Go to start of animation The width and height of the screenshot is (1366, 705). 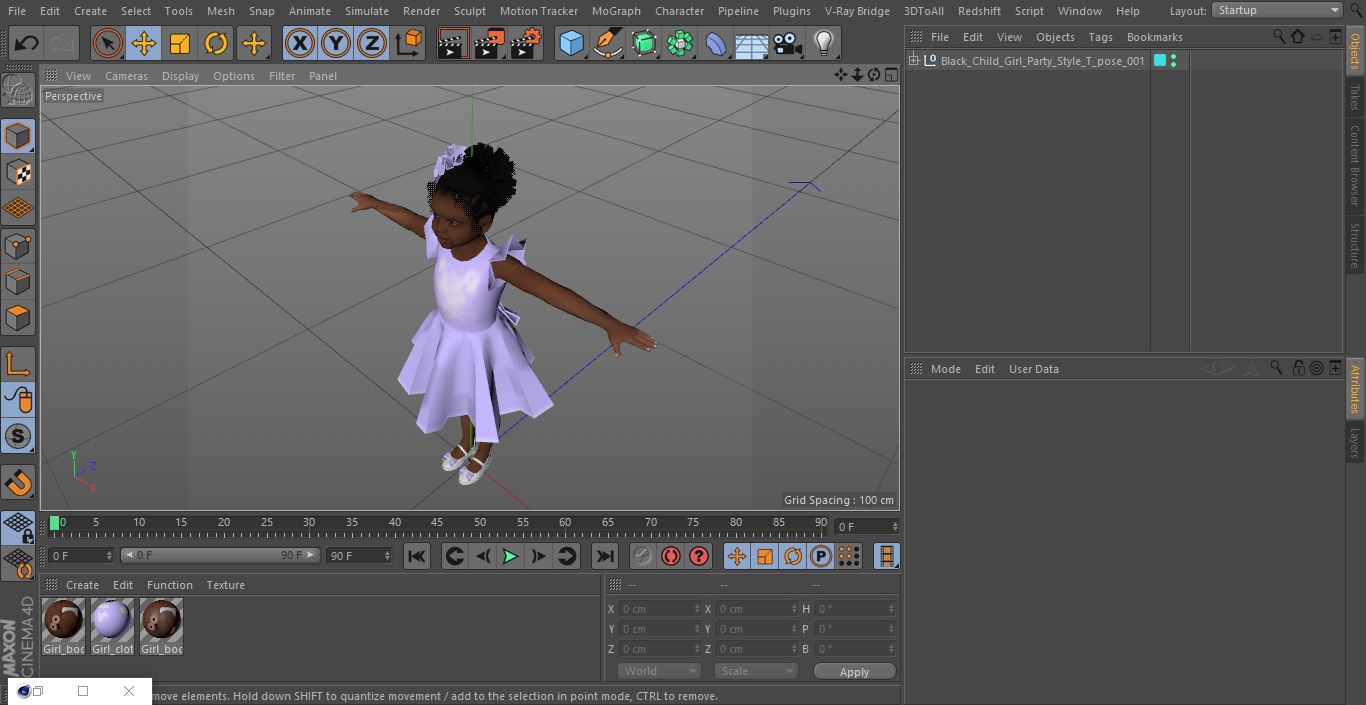(417, 556)
